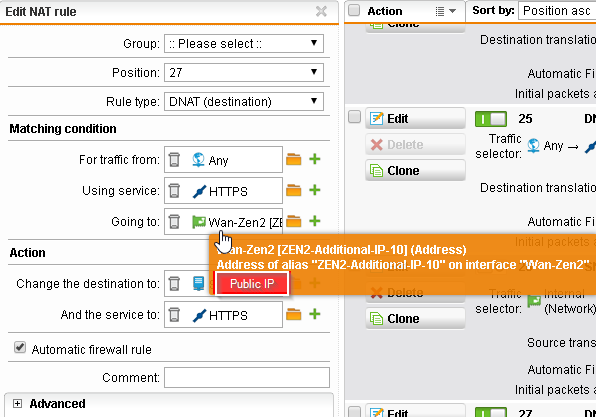Remove Wan-Zen2 from 'Going to' field
Viewport: 596px width, 417px height.
(x=174, y=221)
